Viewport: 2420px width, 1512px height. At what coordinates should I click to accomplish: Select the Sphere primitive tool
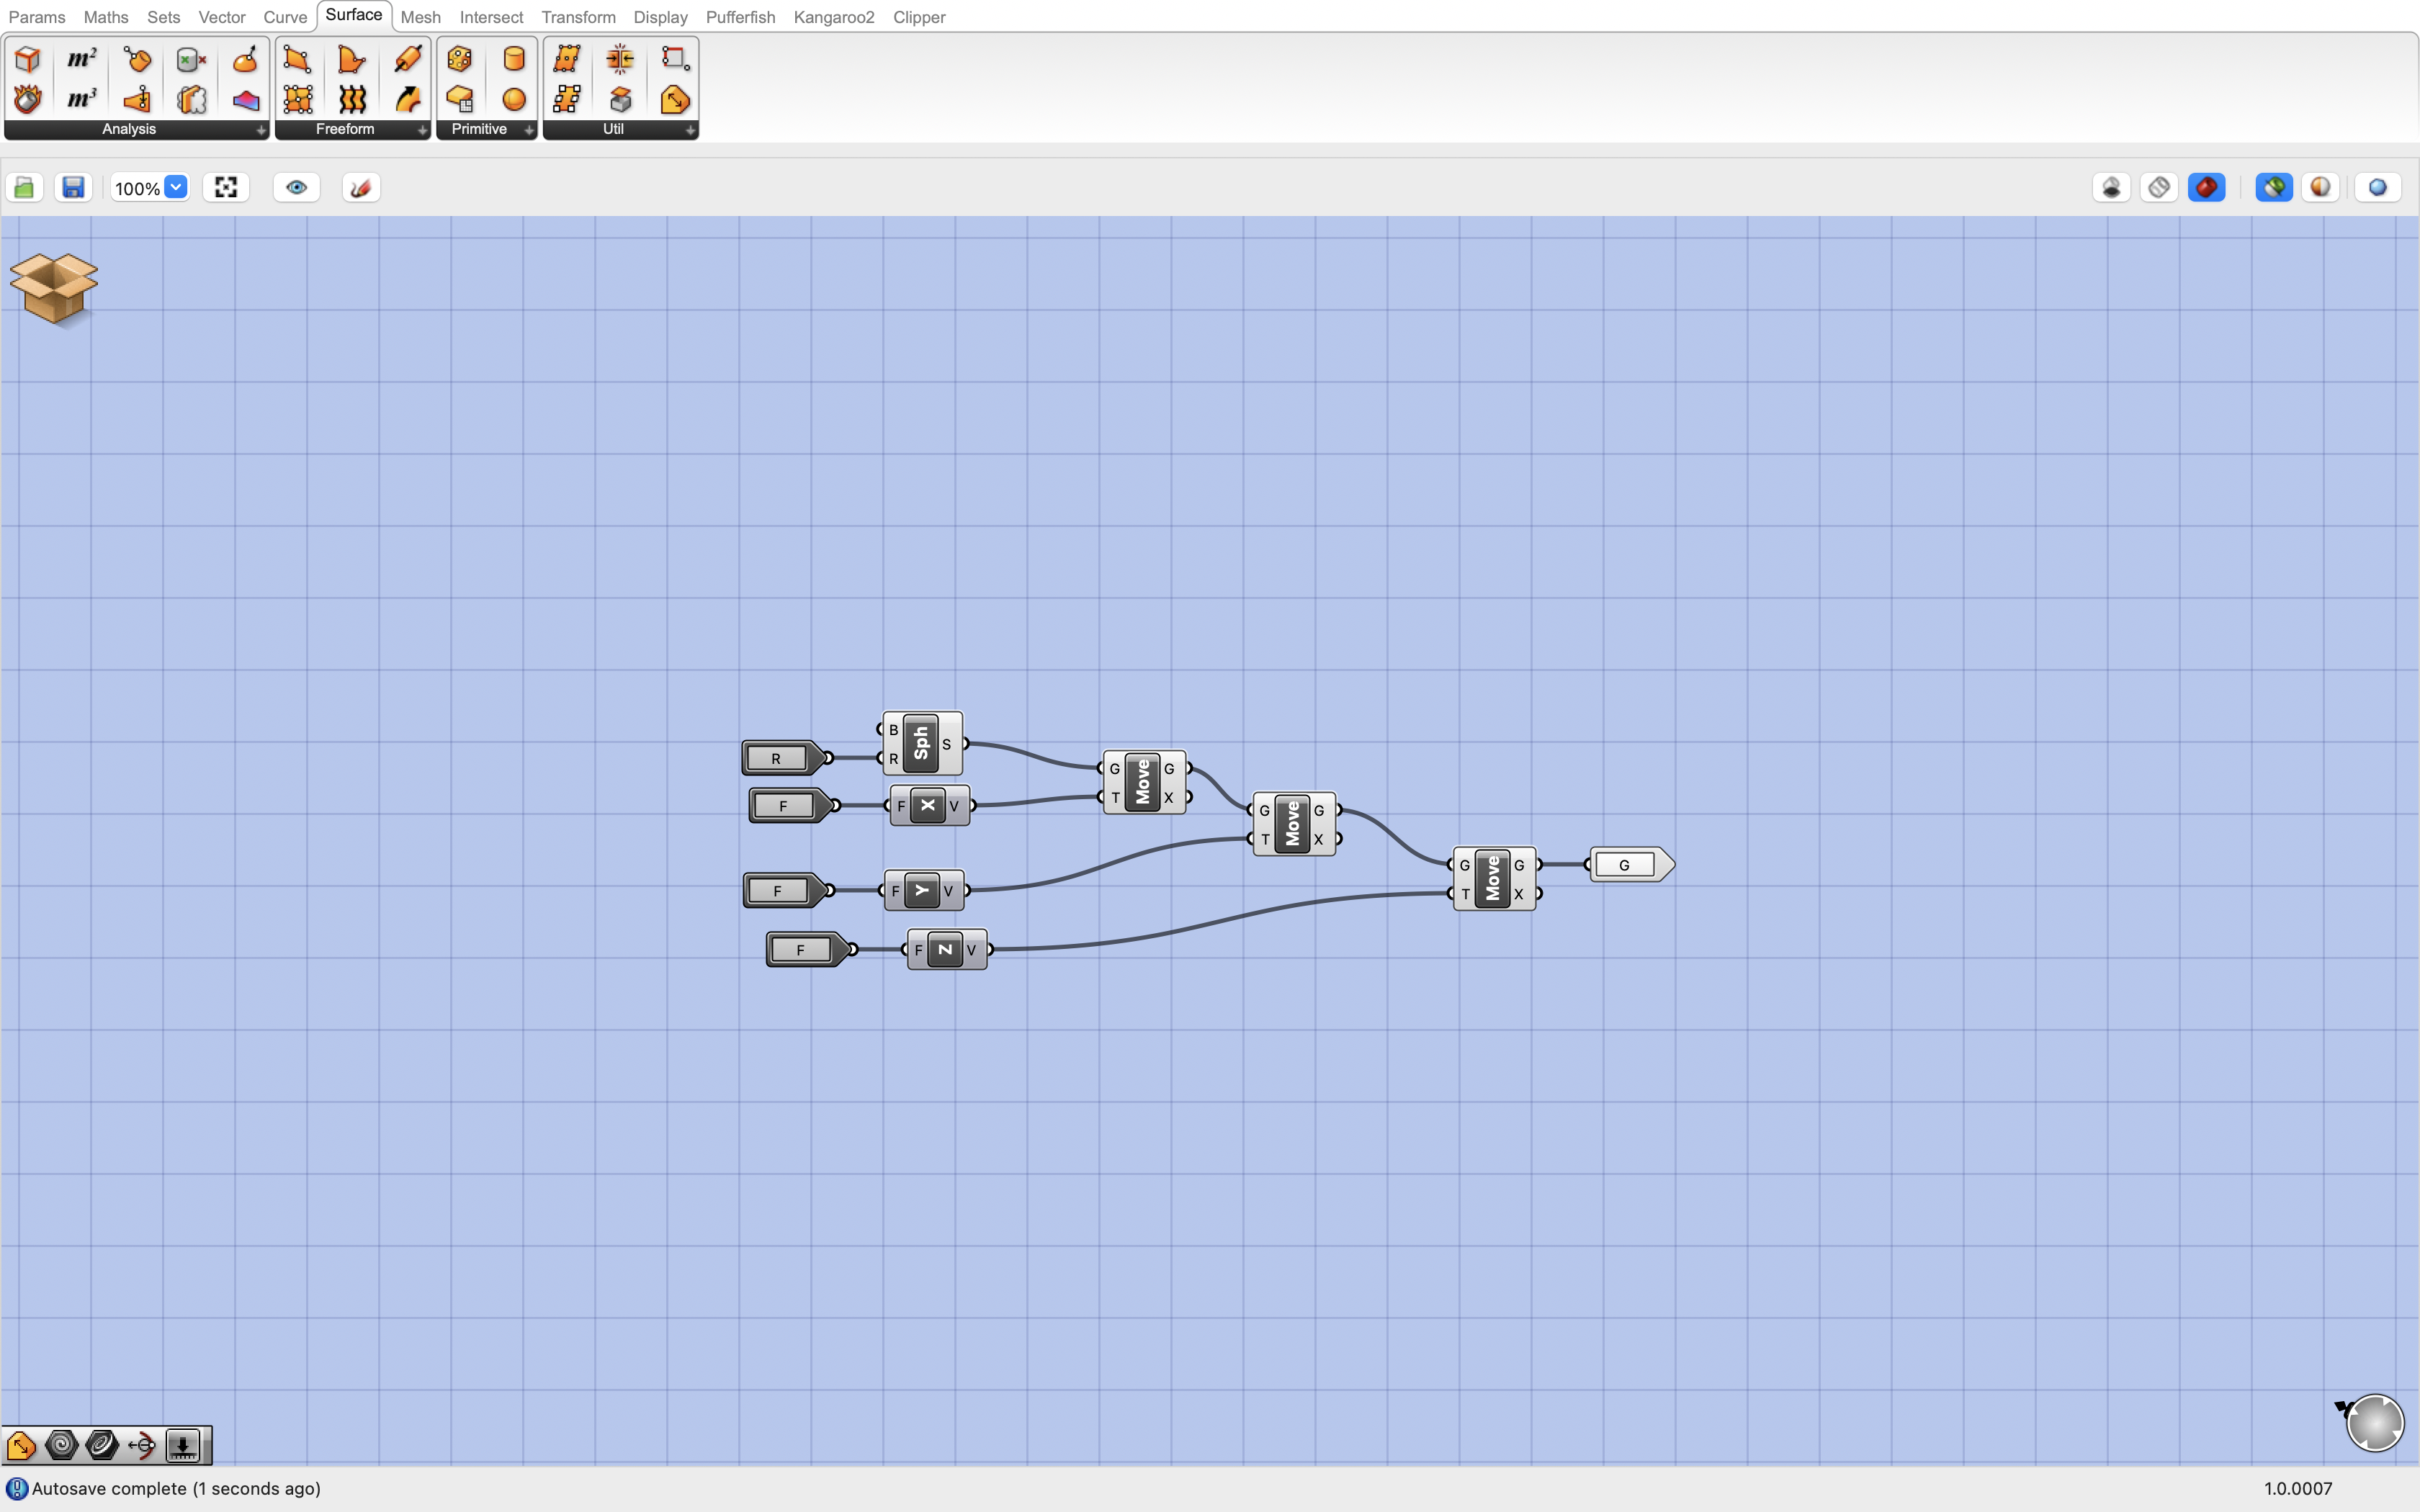click(513, 99)
